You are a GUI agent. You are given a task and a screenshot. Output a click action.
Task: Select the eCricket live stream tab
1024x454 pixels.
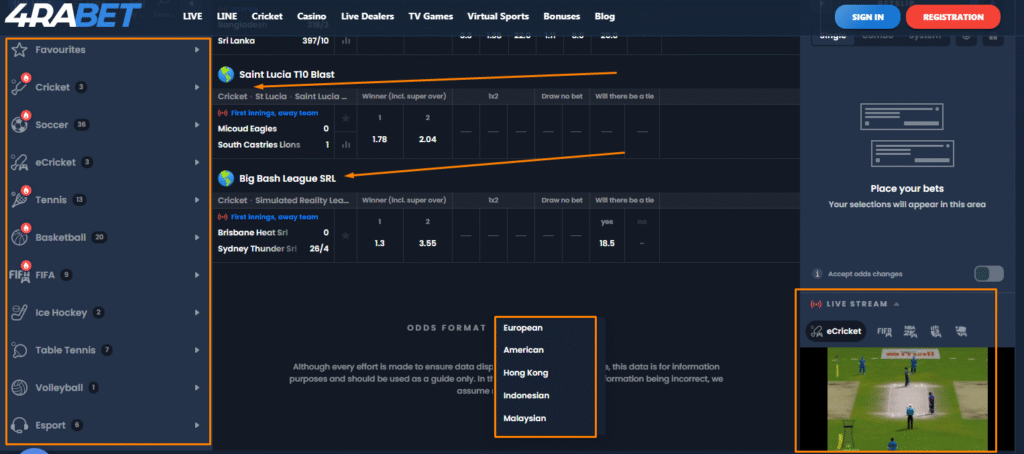836,331
